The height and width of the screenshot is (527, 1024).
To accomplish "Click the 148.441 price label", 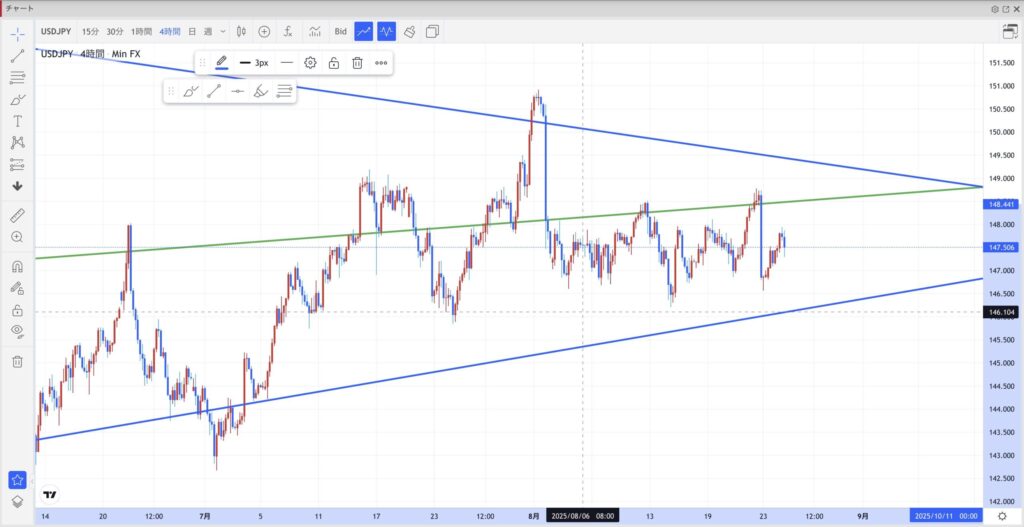I will (x=1000, y=204).
